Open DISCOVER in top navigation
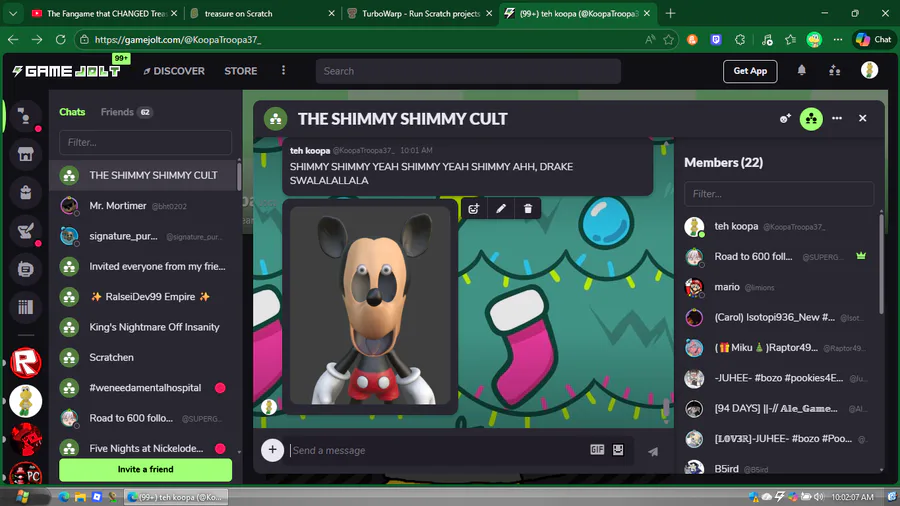The image size is (900, 506). tap(174, 71)
